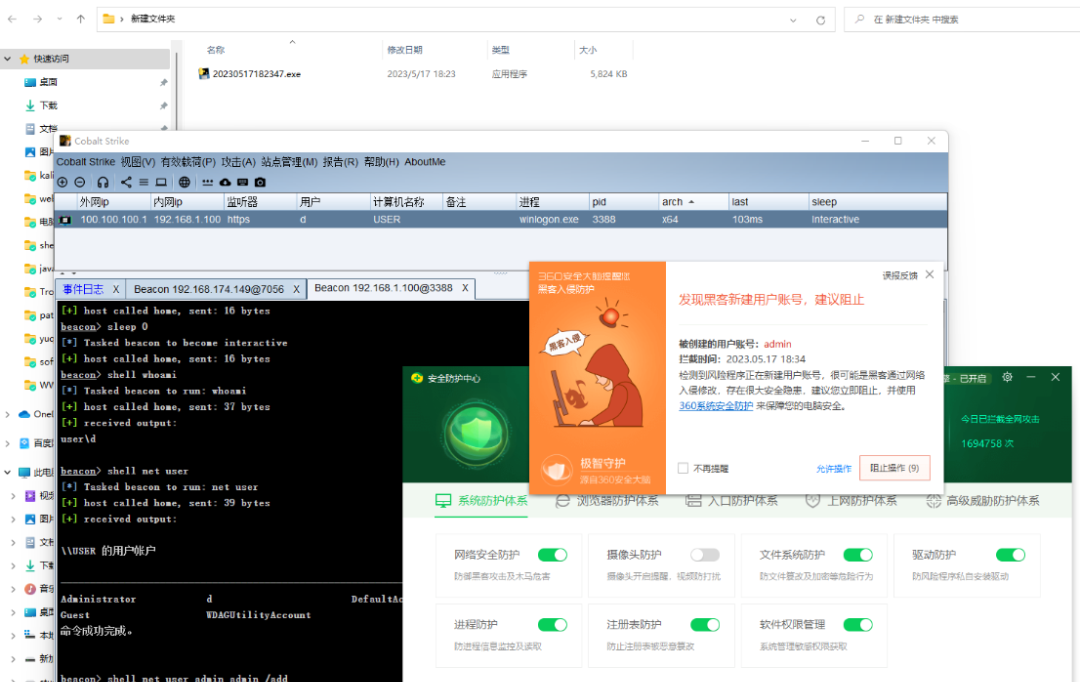Click 阻止操作 button in the alert
Viewport: 1080px width, 682px height.
point(895,468)
